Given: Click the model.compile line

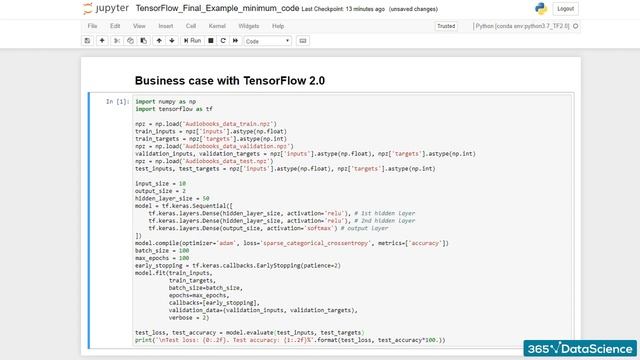Looking at the screenshot, I should [x=292, y=243].
